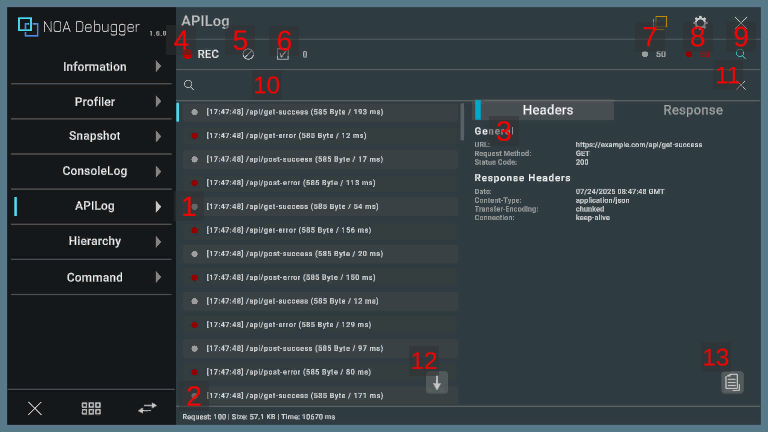
Task: Click the Request status bar summary text
Action: [259, 417]
